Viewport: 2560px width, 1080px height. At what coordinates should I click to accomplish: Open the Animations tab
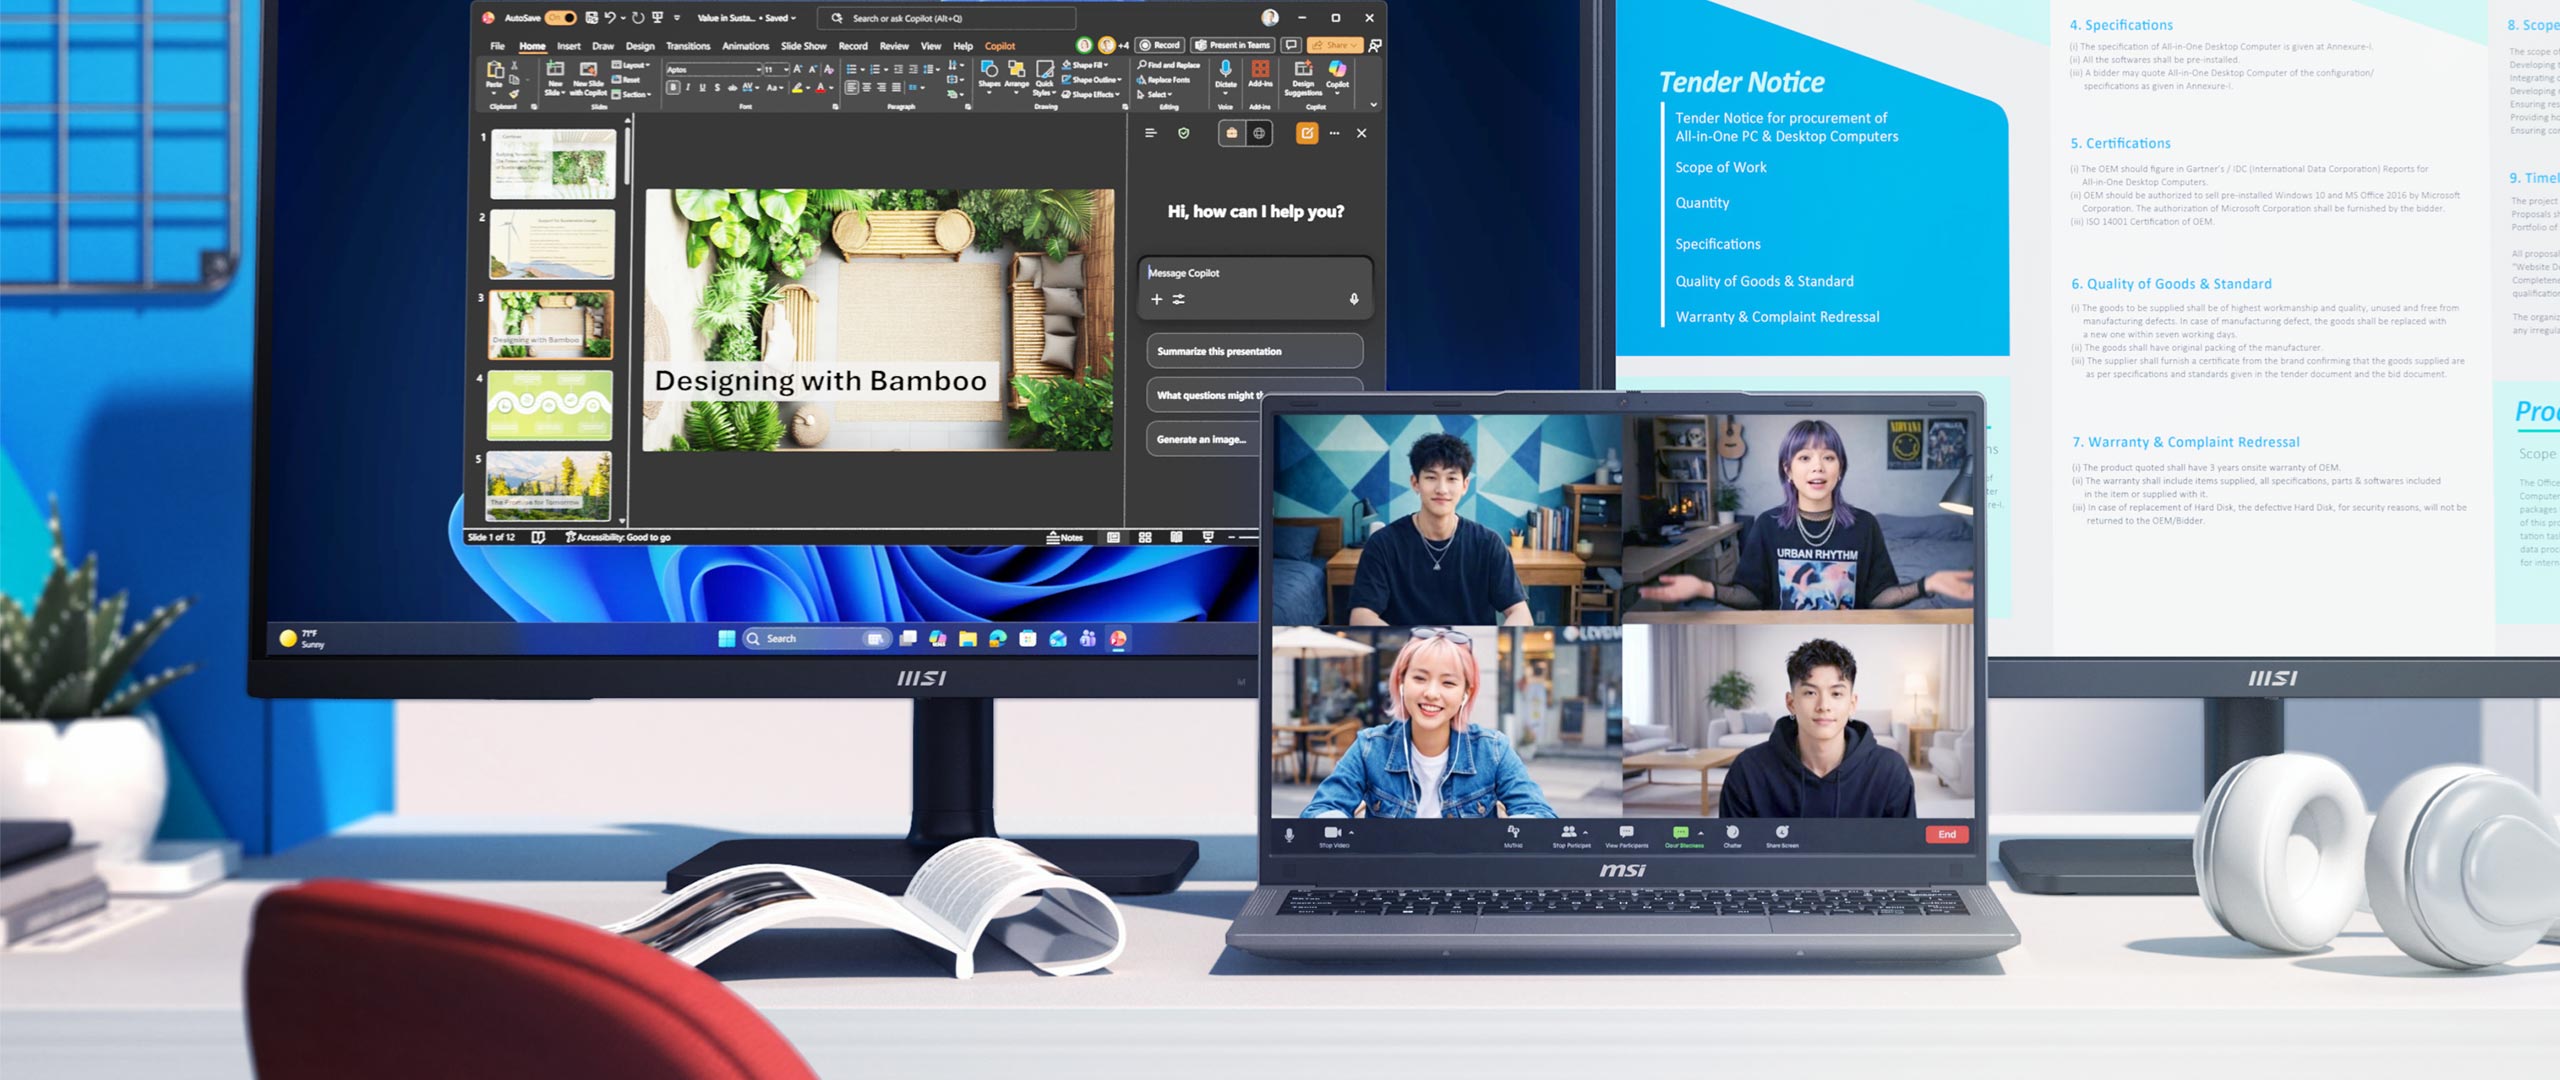point(745,46)
